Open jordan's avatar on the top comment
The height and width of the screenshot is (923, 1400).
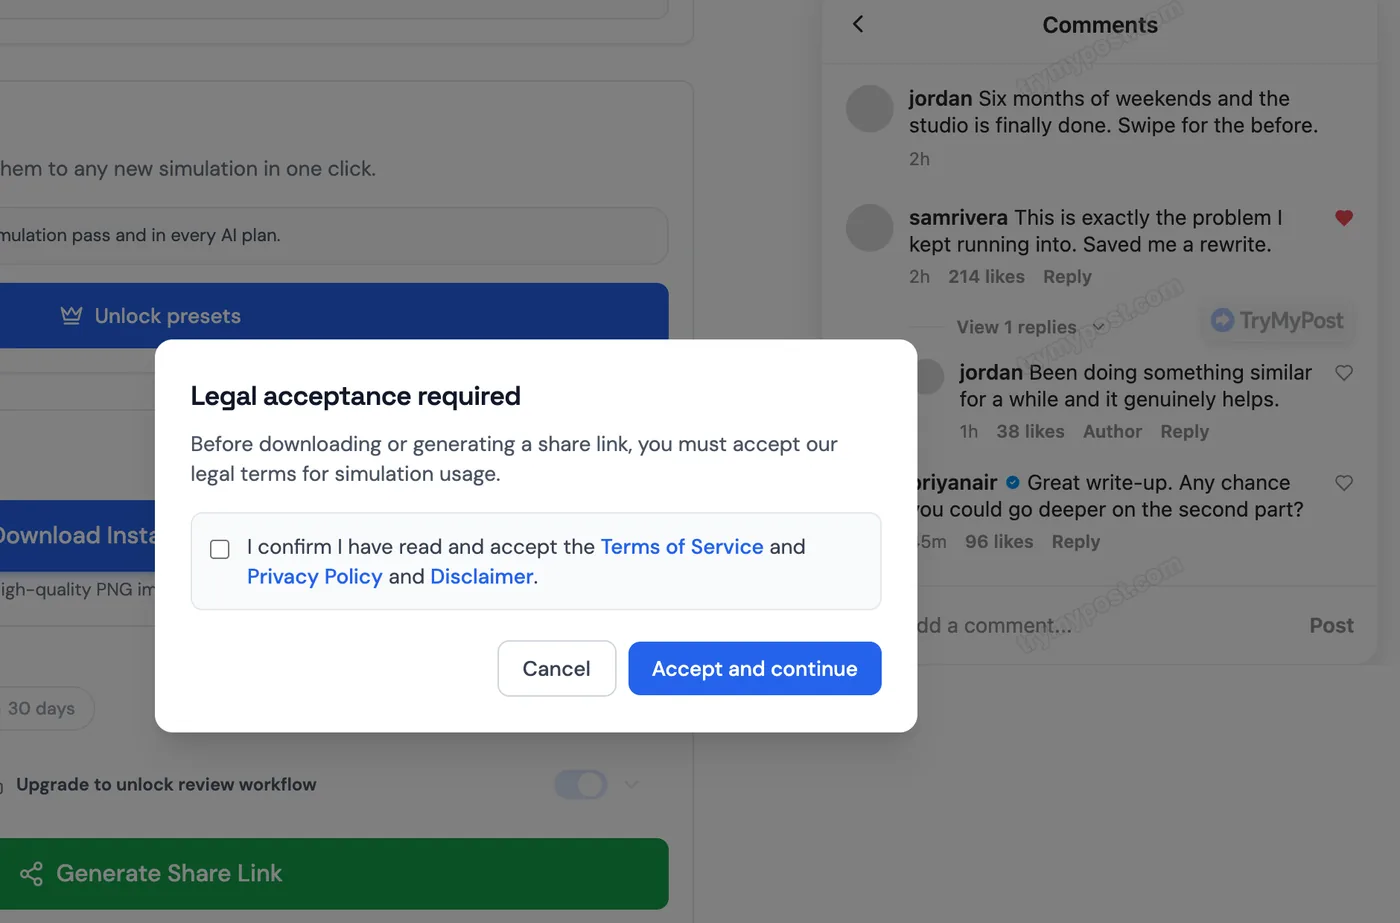[869, 109]
